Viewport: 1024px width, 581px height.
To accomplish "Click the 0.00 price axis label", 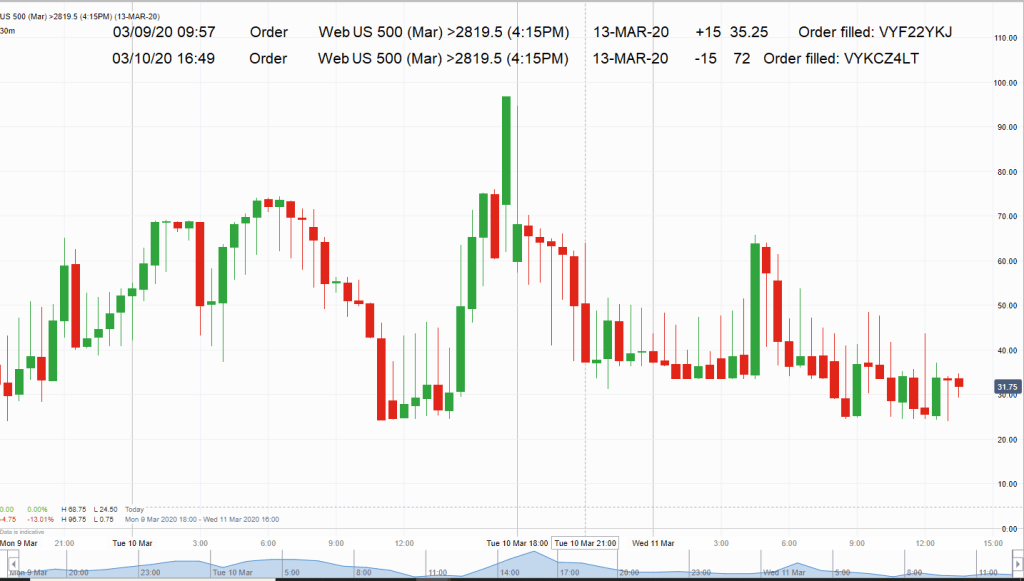I will 1006,528.
